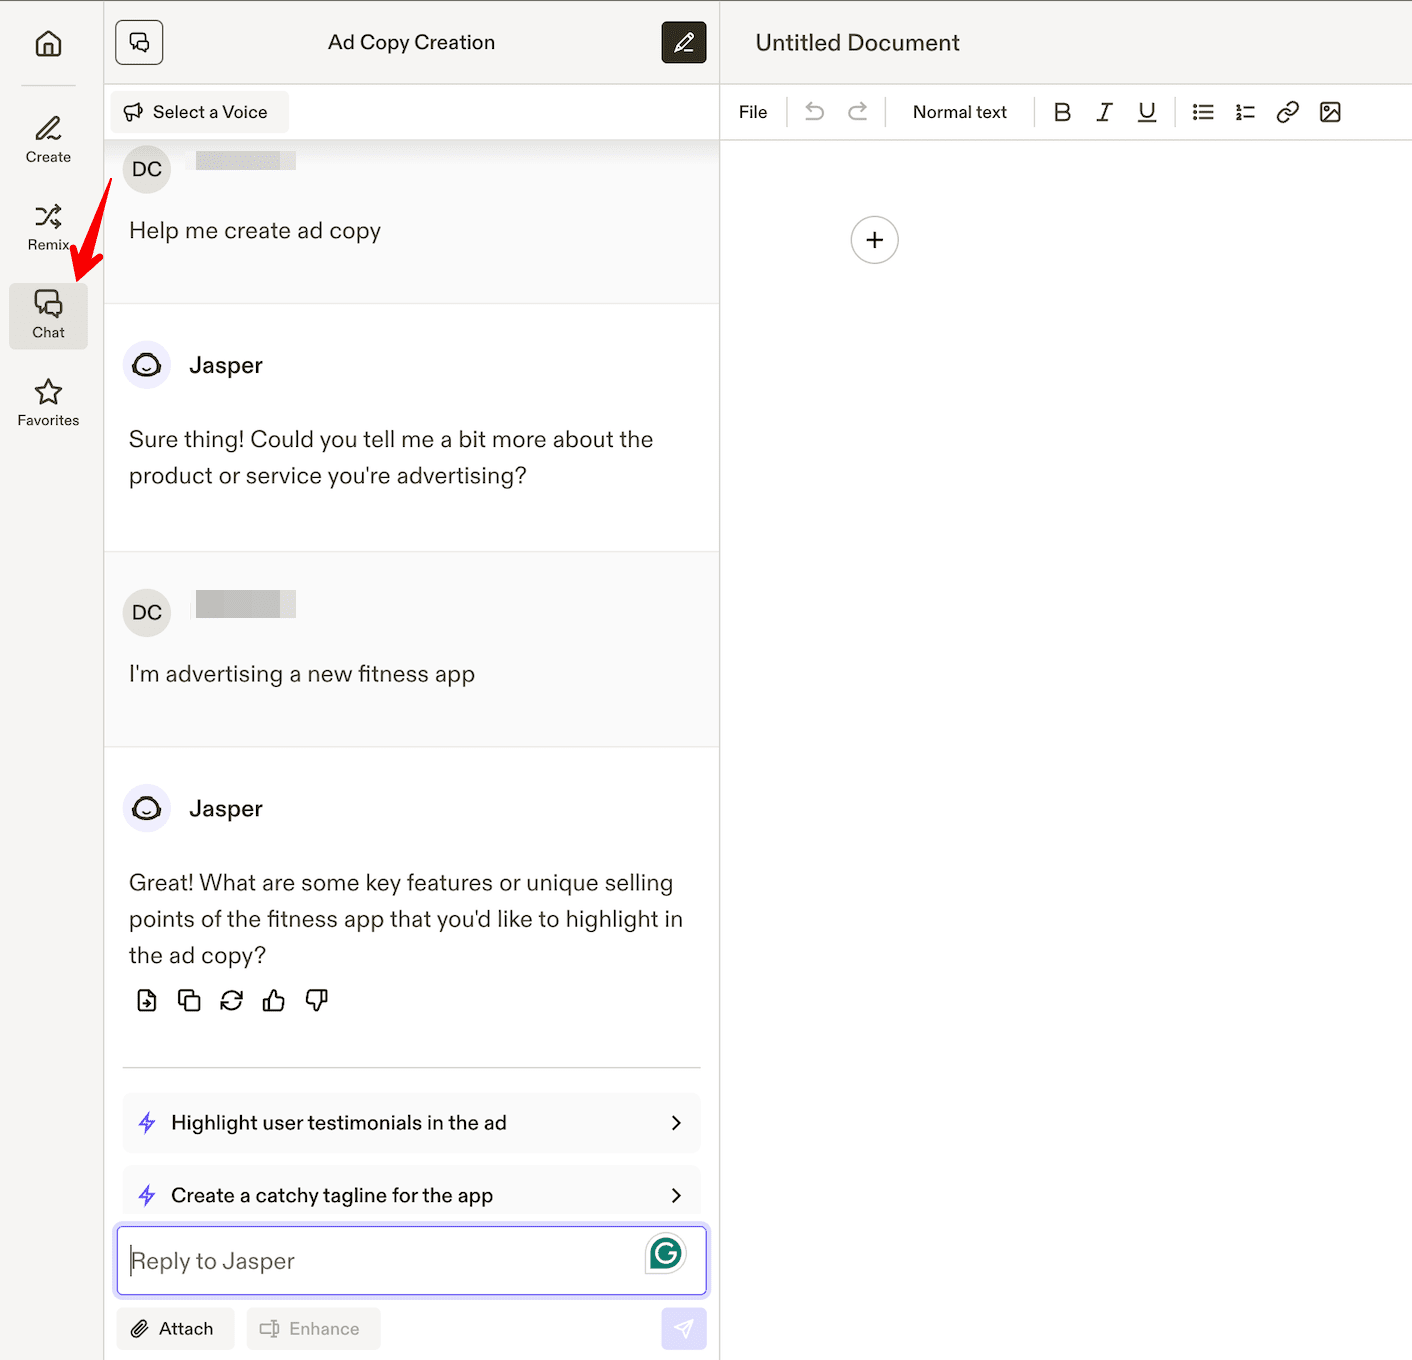Go to the Home icon in sidebar
This screenshot has height=1360, width=1412.
coord(48,43)
